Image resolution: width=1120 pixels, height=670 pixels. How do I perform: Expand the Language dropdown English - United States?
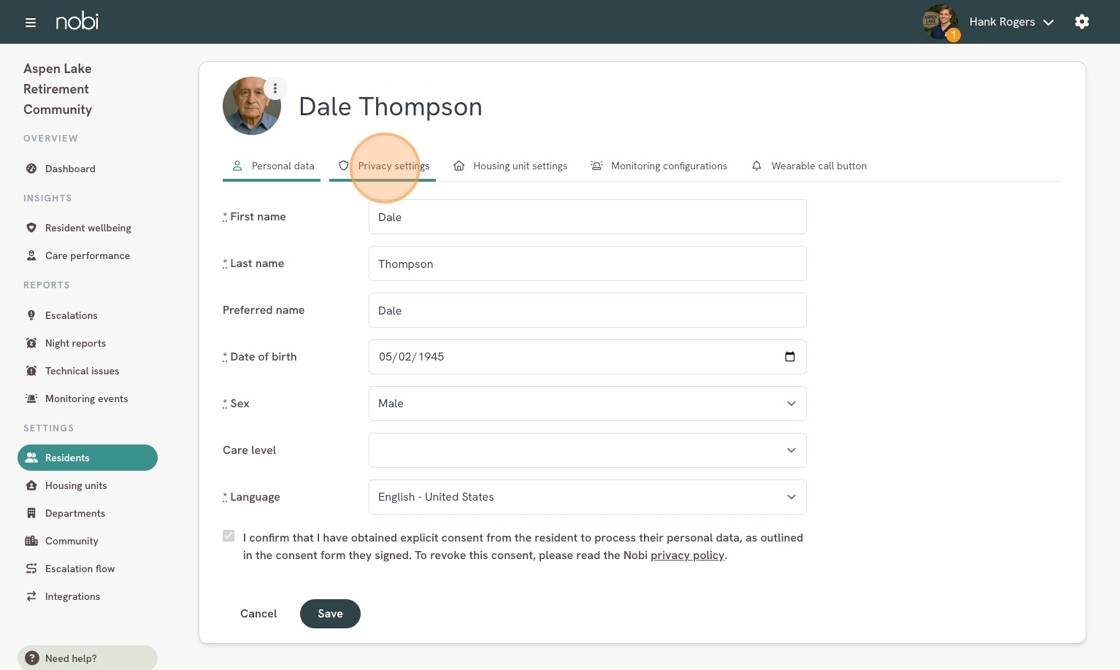point(587,497)
